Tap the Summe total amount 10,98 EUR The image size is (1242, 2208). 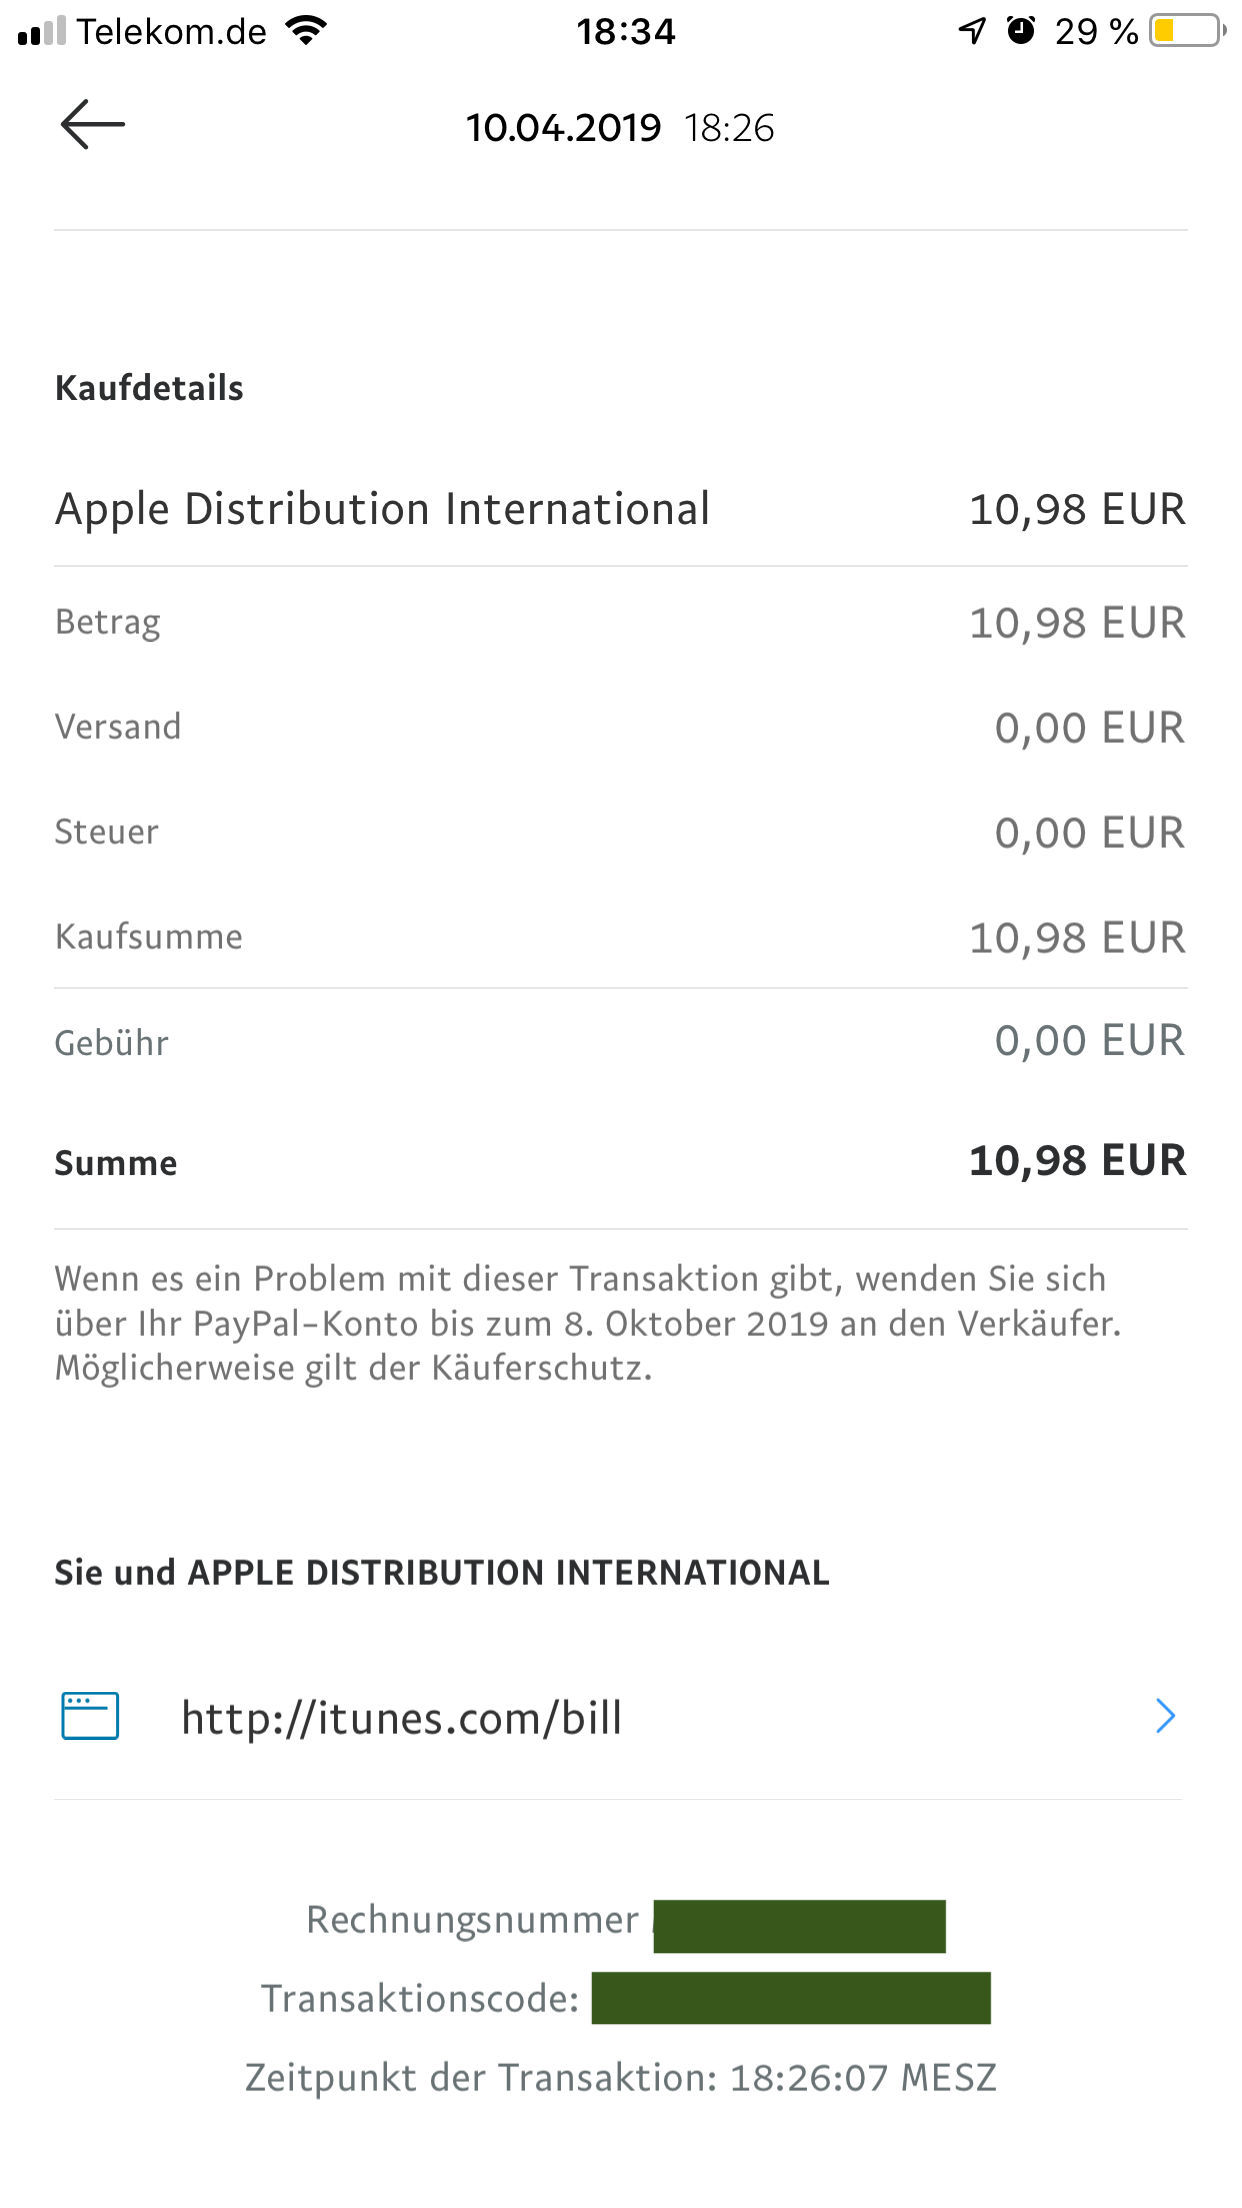(x=1077, y=1161)
